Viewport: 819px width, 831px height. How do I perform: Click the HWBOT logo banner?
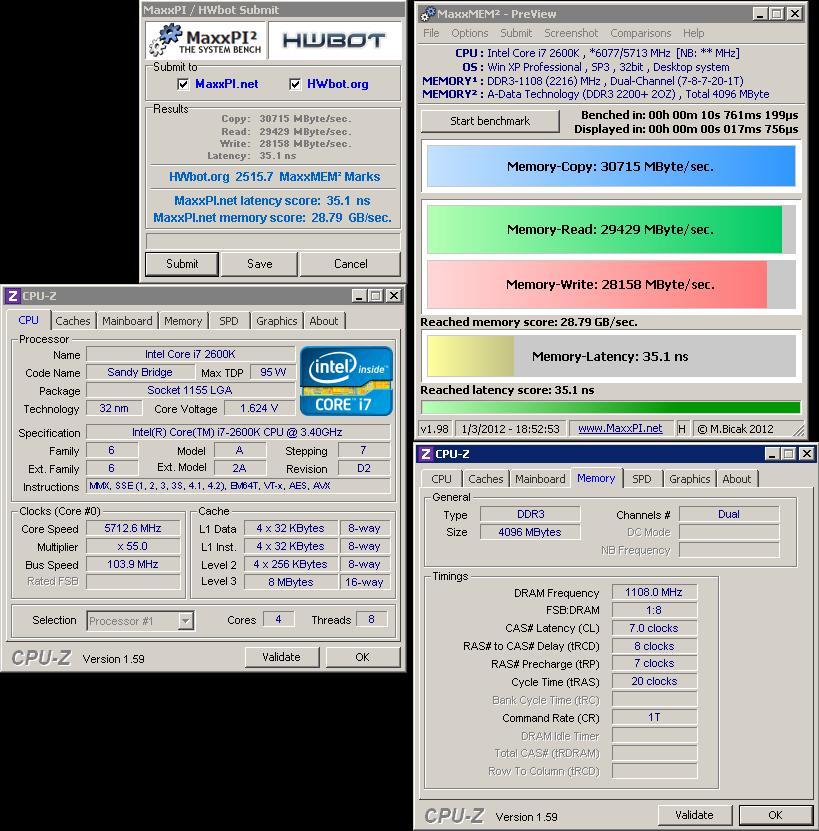point(334,41)
